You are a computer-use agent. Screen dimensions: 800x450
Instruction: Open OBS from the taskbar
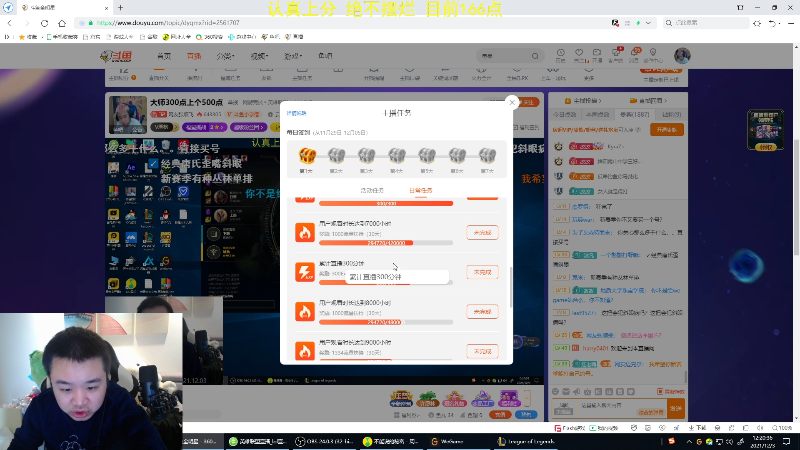(x=323, y=441)
